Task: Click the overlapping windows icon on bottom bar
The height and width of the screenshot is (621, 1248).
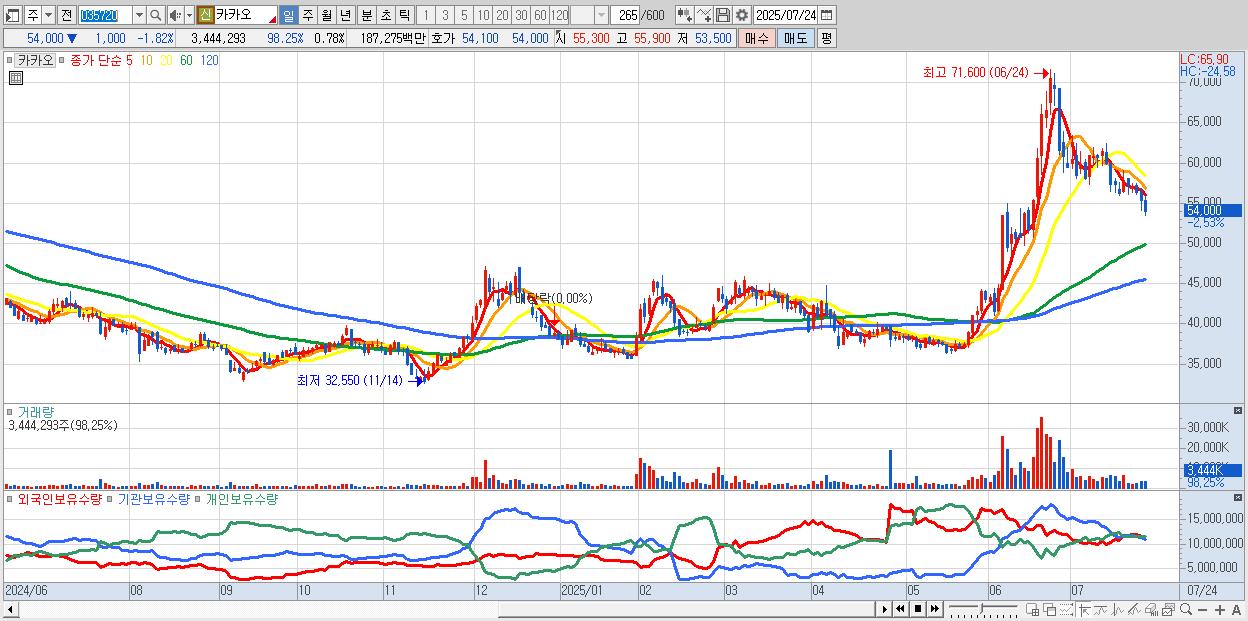Action: tap(1050, 610)
